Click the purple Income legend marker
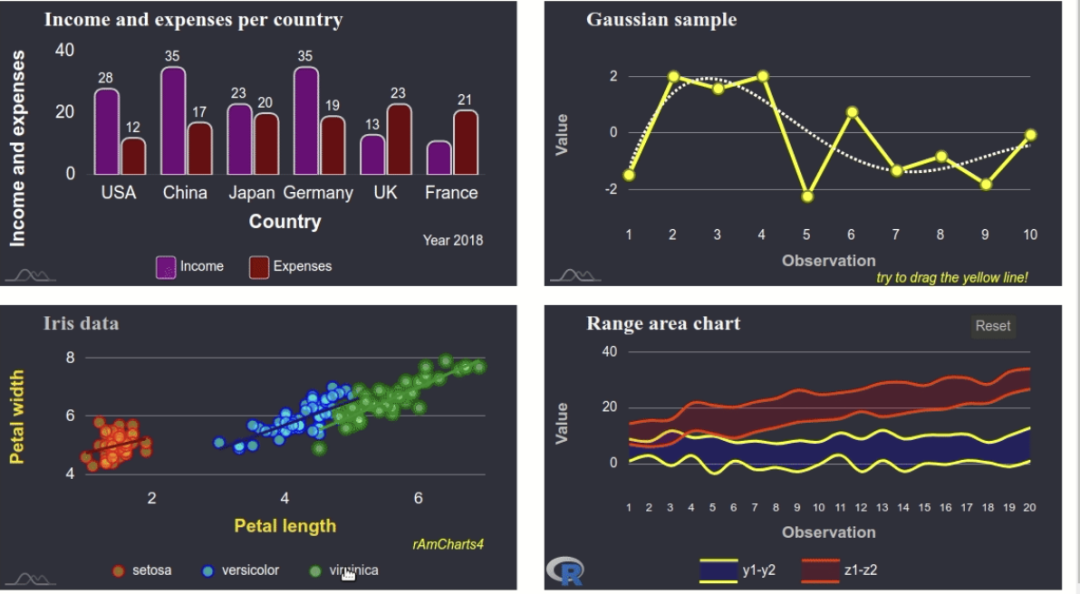Image resolution: width=1080 pixels, height=594 pixels. point(166,267)
